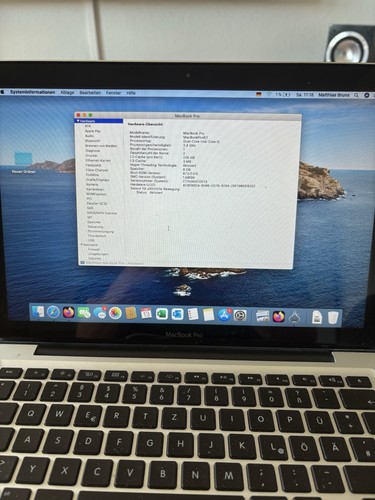Launch Safari from the dock
The image size is (375, 500).
click(53, 313)
